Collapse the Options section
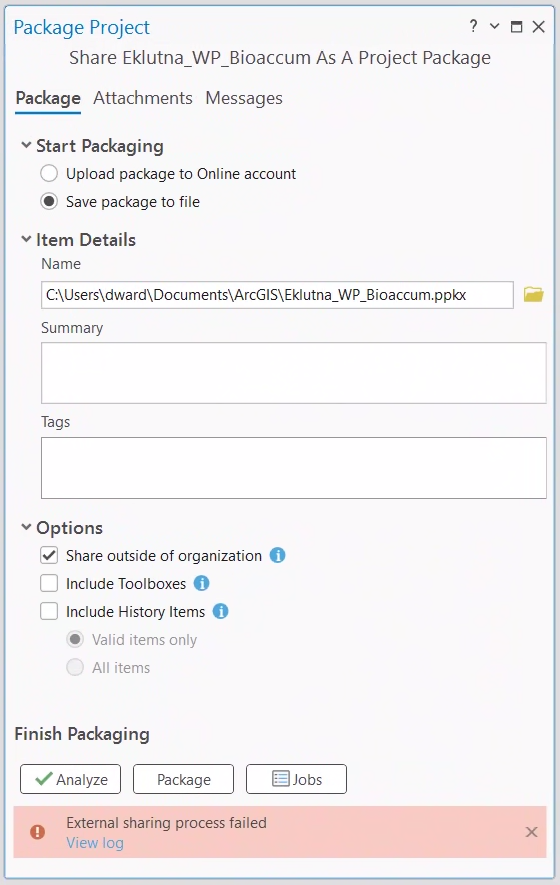 click(x=26, y=527)
